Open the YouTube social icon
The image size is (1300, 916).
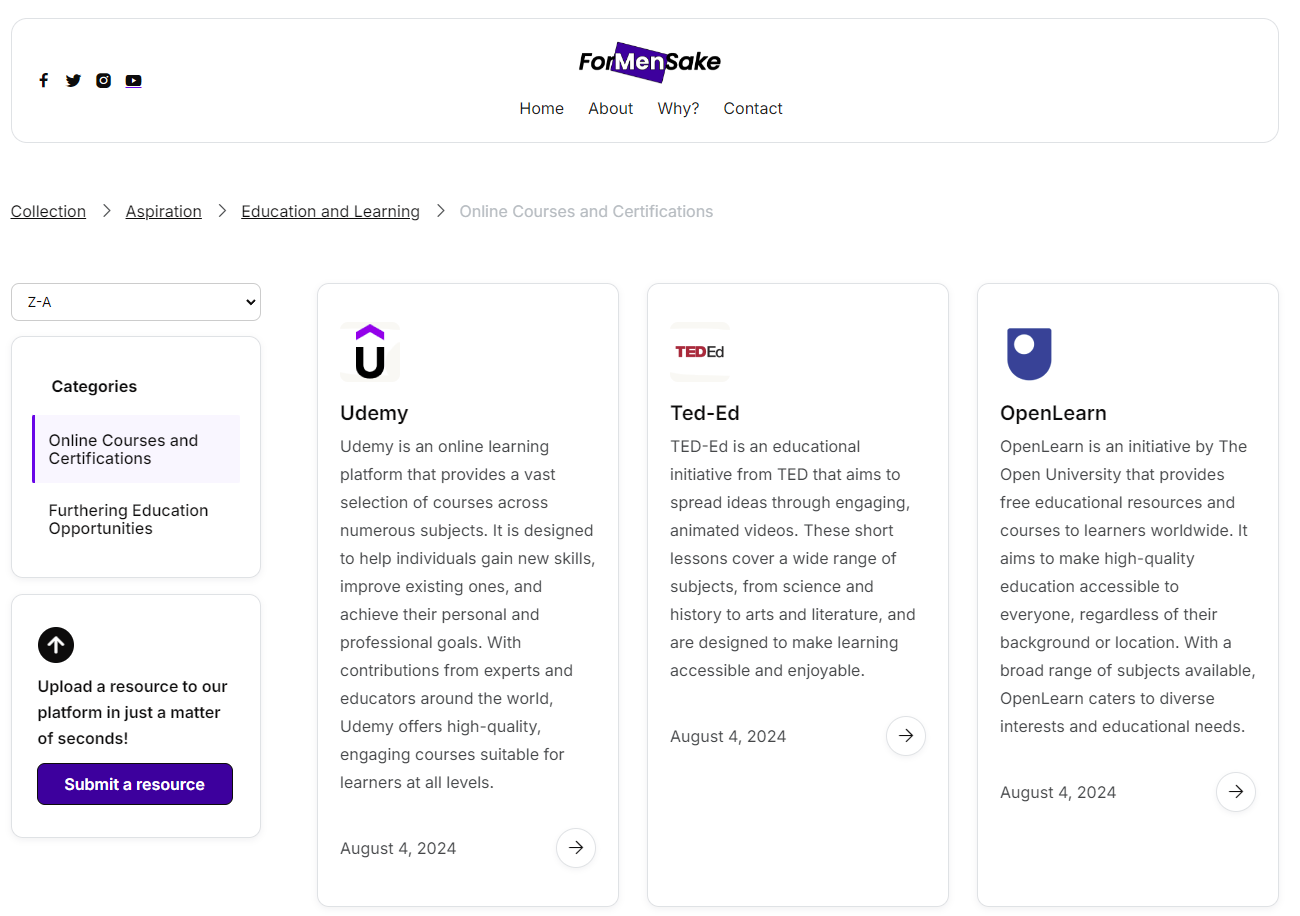[x=133, y=81]
